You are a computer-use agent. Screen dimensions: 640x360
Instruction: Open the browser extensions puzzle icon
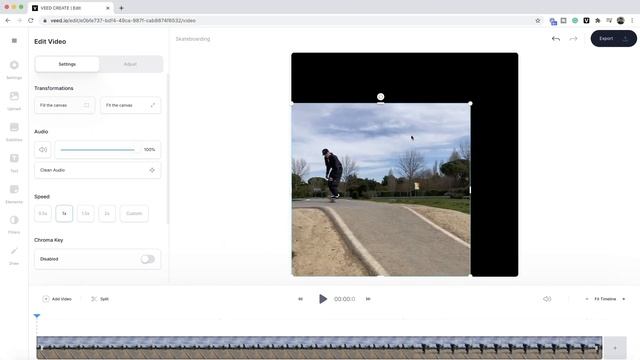pos(598,20)
